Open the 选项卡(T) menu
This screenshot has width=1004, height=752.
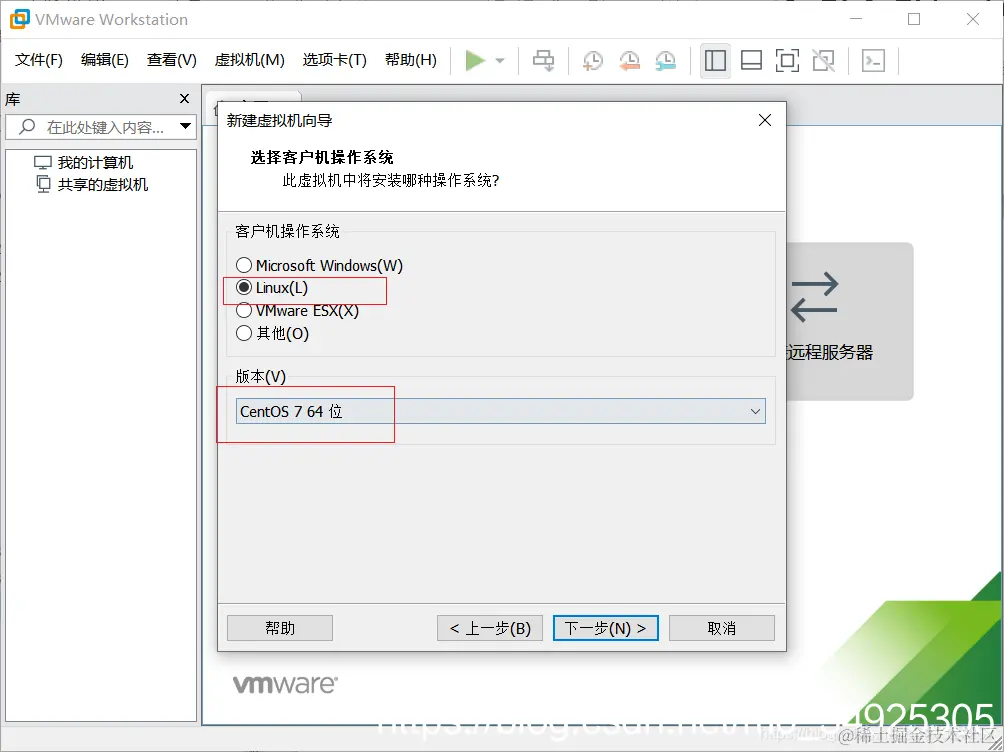[x=334, y=60]
